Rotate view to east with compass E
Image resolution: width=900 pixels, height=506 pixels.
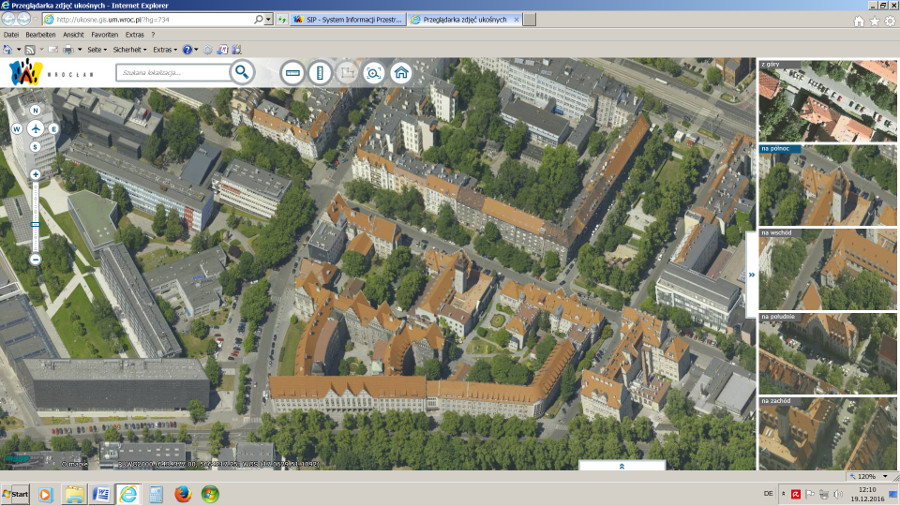[x=53, y=128]
